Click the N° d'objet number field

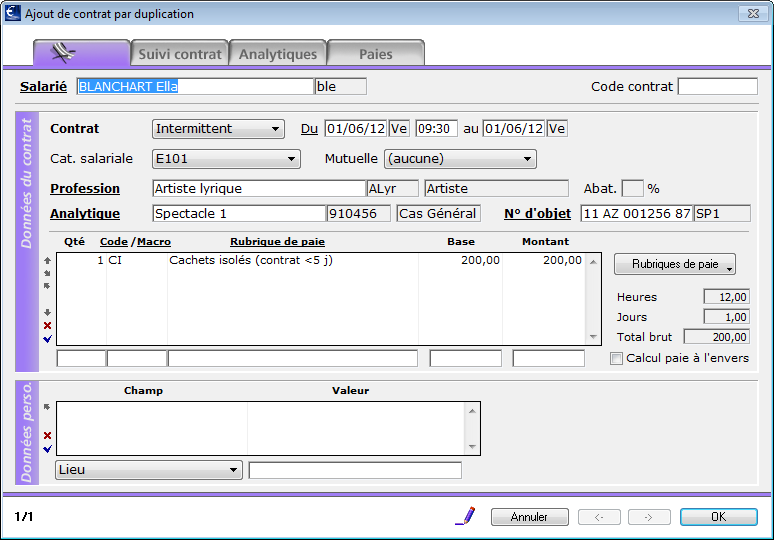pyautogui.click(x=637, y=214)
